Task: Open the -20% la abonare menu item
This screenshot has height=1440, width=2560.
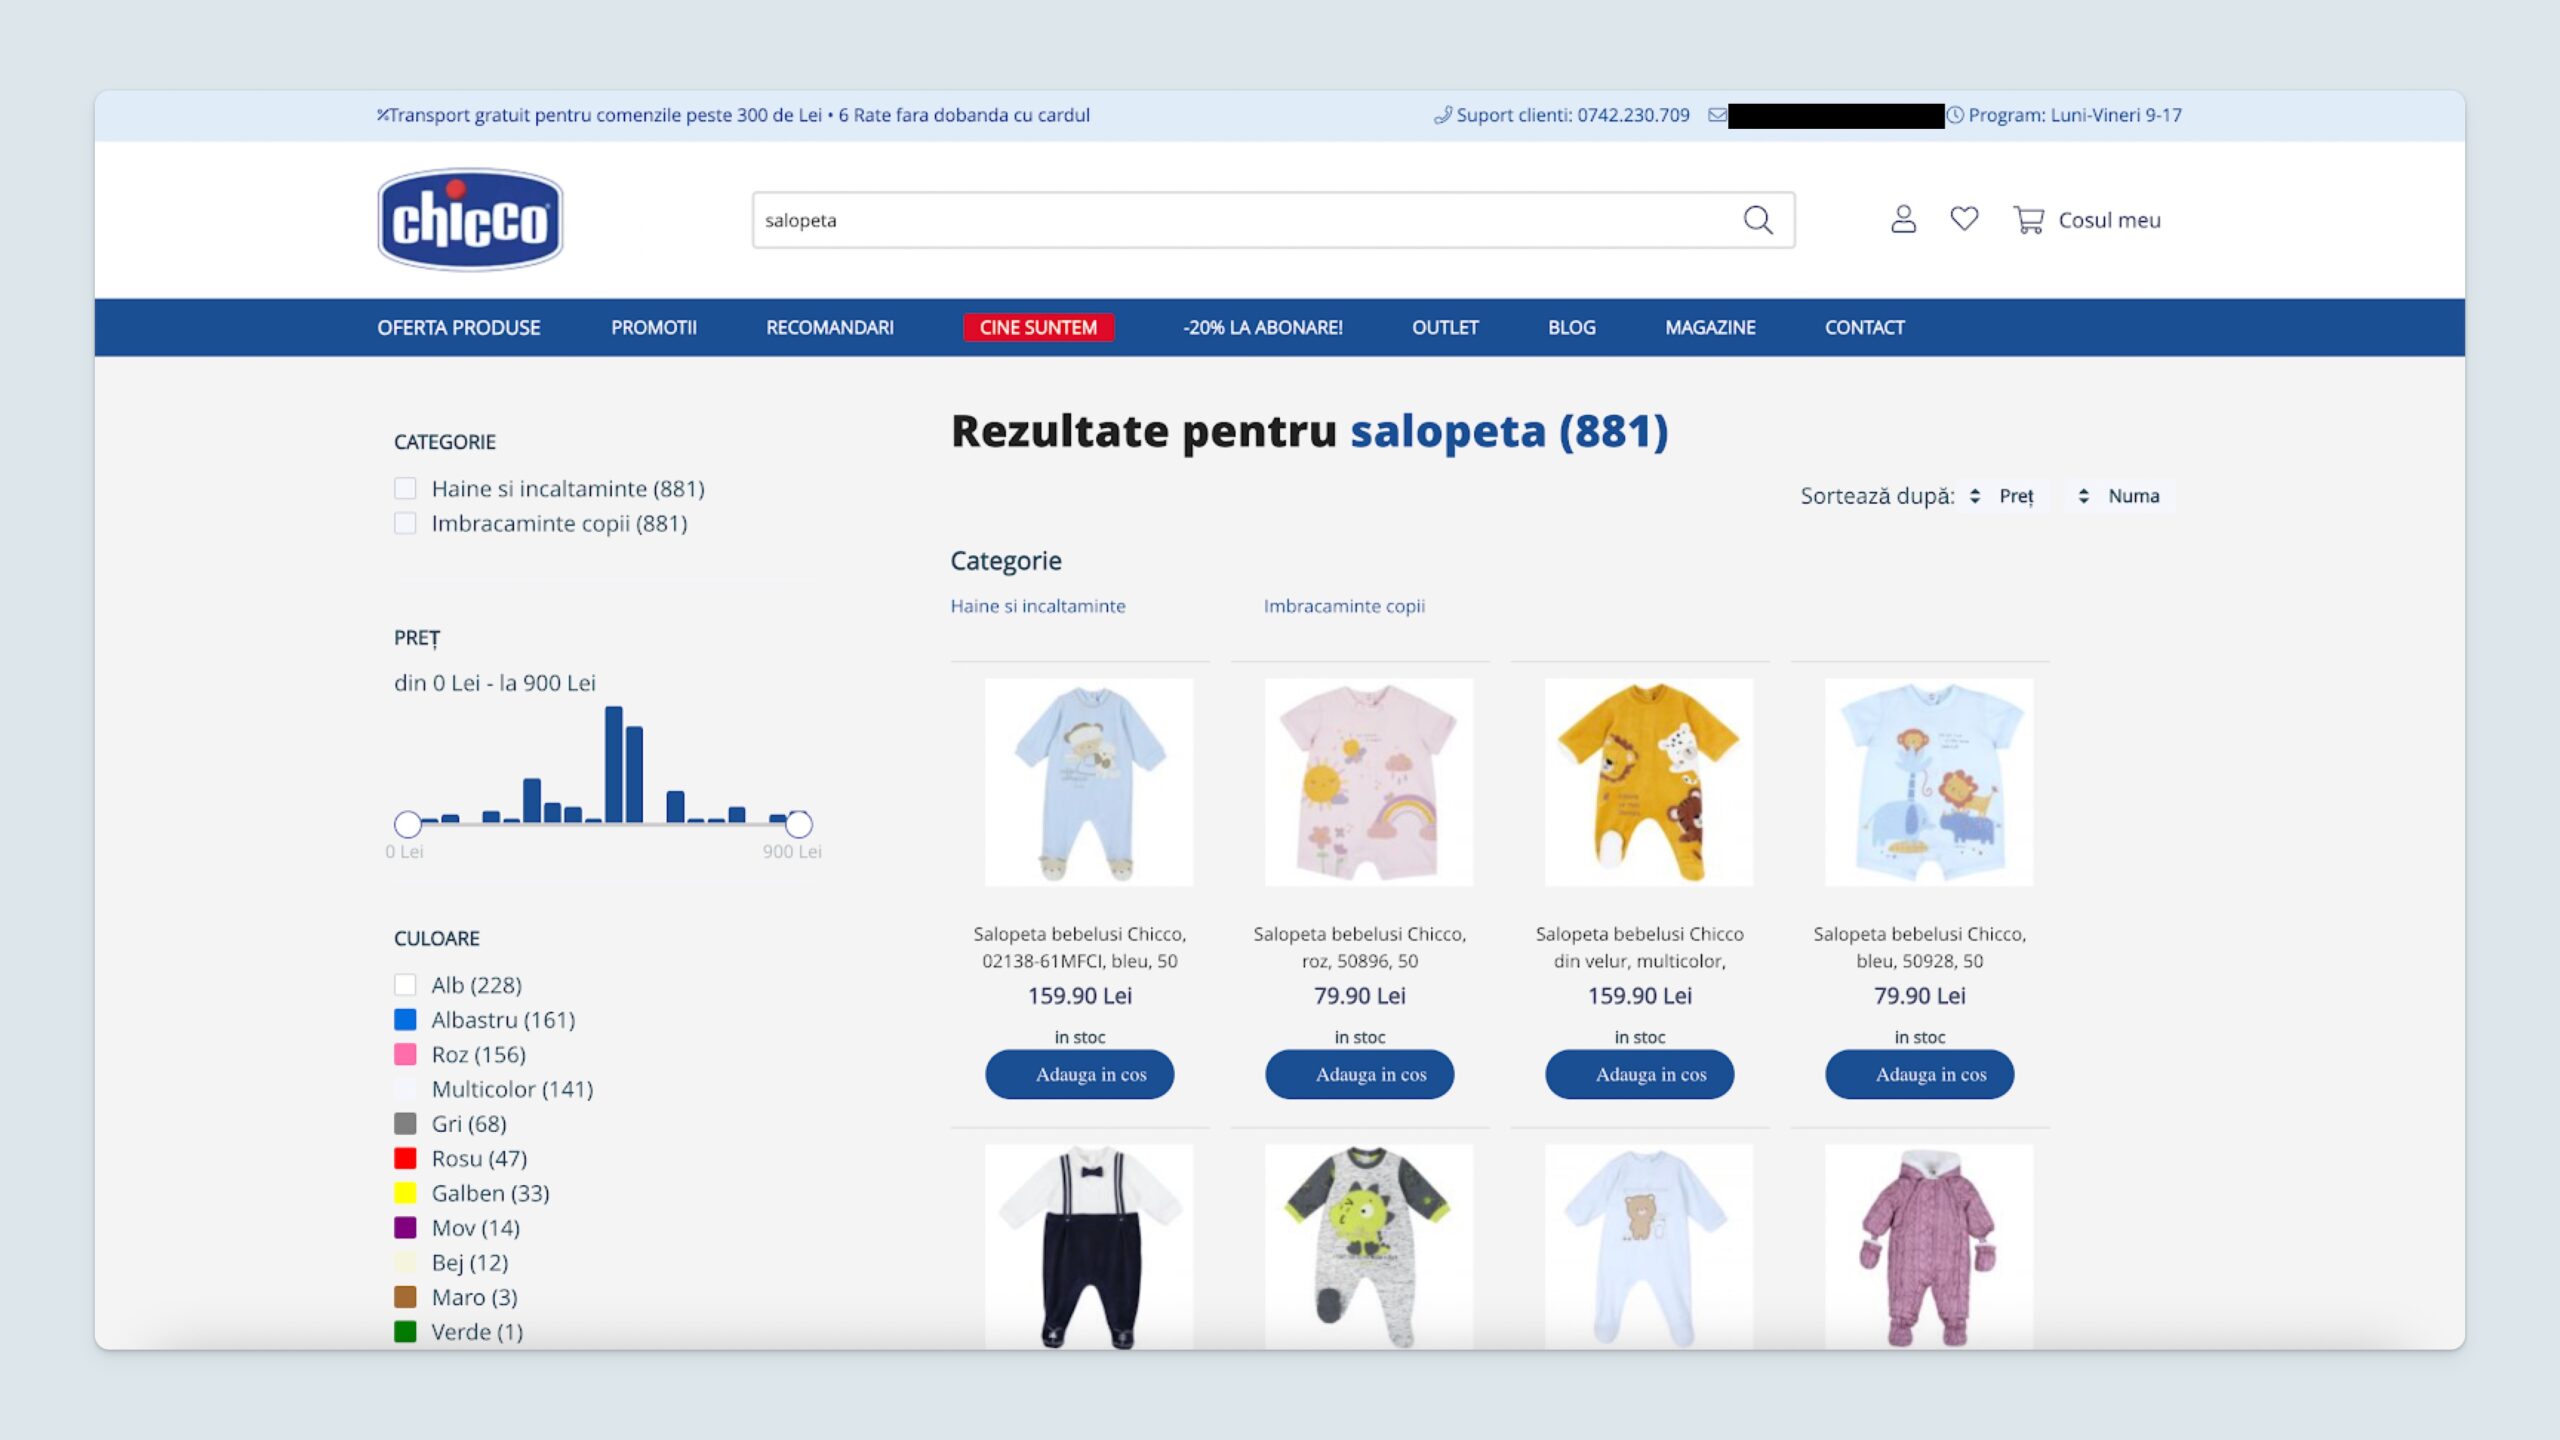Action: pos(1263,328)
